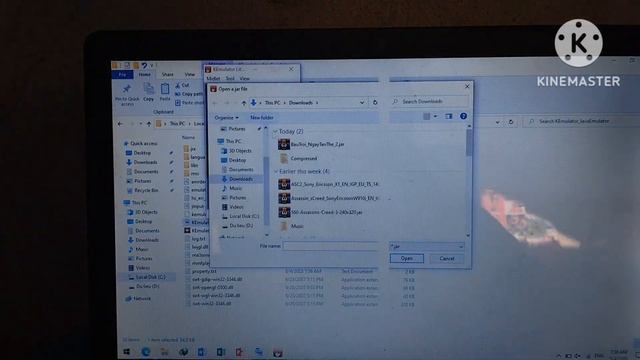Select Du lieu (D:) in dialog tree

click(238, 225)
